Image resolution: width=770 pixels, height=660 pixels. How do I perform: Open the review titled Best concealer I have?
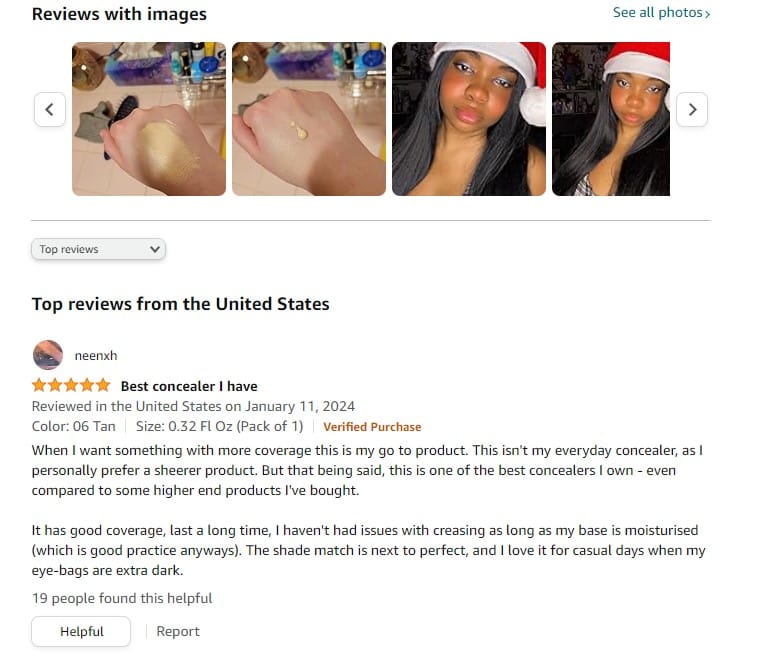[x=189, y=386]
